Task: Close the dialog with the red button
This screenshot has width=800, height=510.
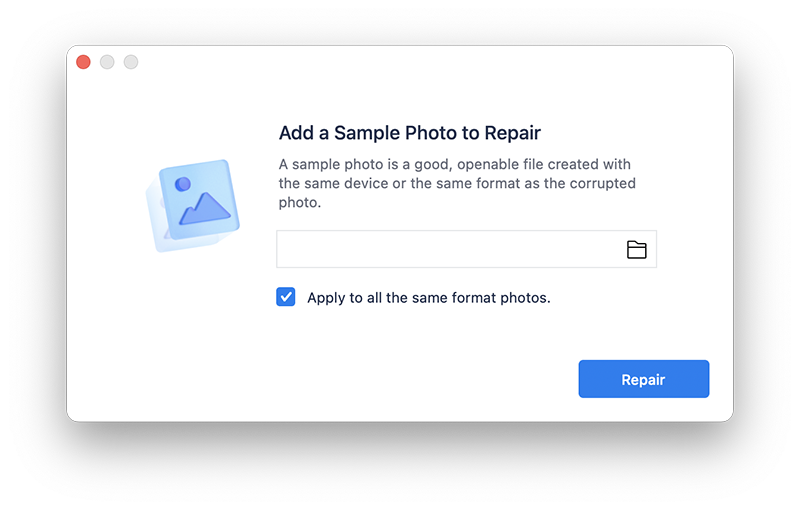Action: click(x=83, y=62)
